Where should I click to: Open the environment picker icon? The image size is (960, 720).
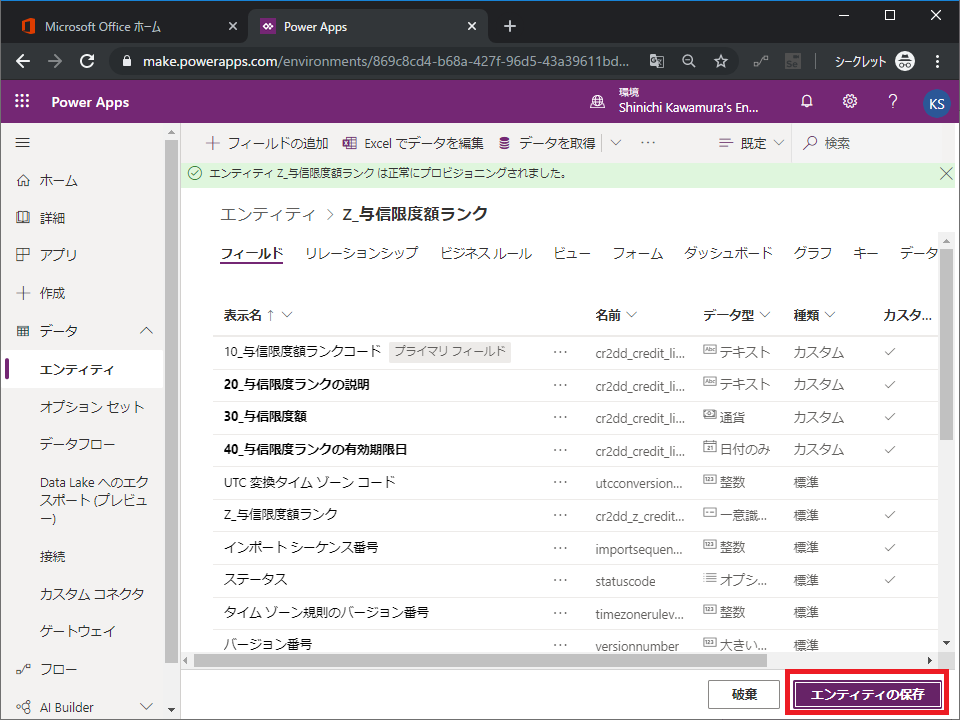tap(598, 101)
